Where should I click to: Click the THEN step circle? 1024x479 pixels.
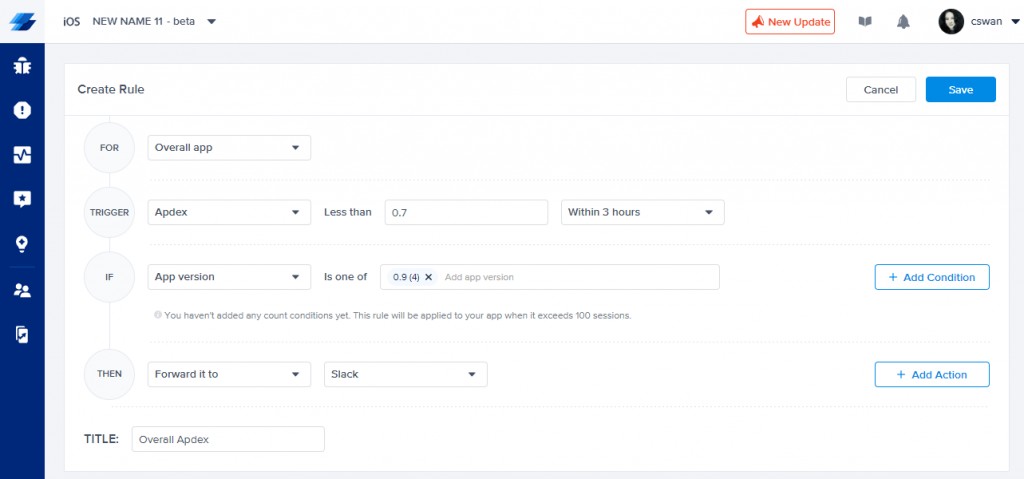(109, 374)
